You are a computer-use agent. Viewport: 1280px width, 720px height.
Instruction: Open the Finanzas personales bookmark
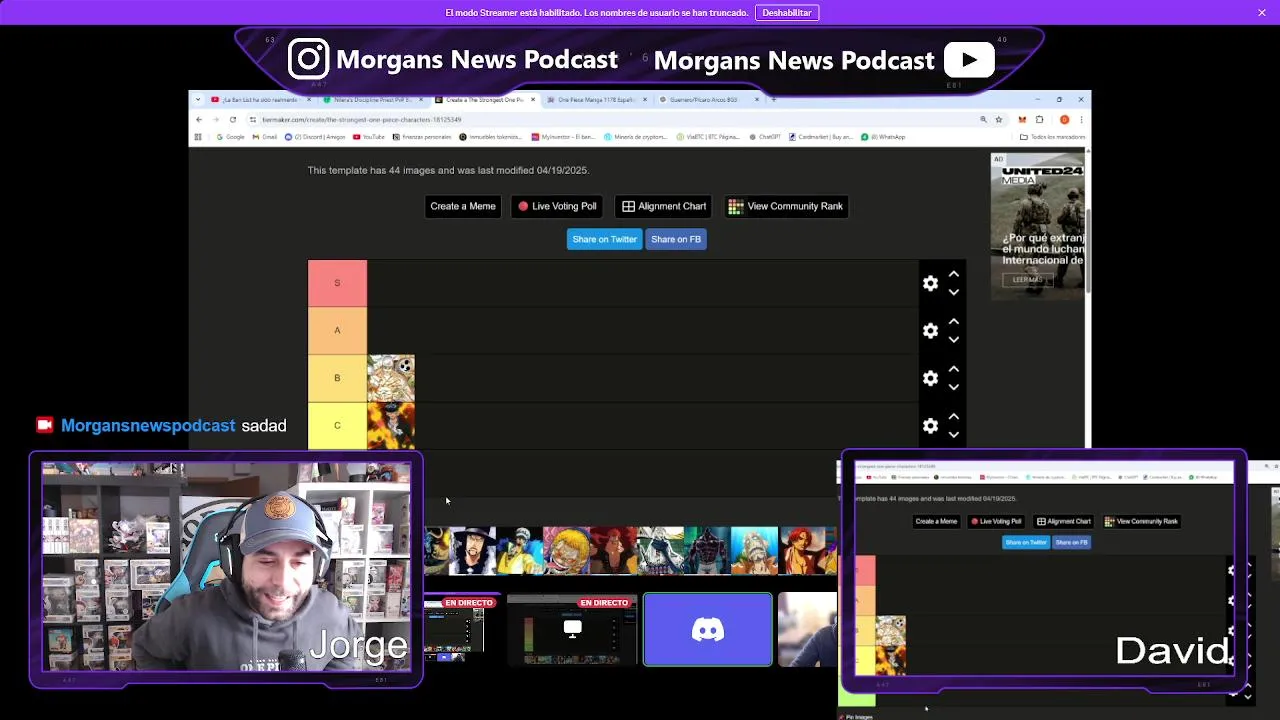422,137
